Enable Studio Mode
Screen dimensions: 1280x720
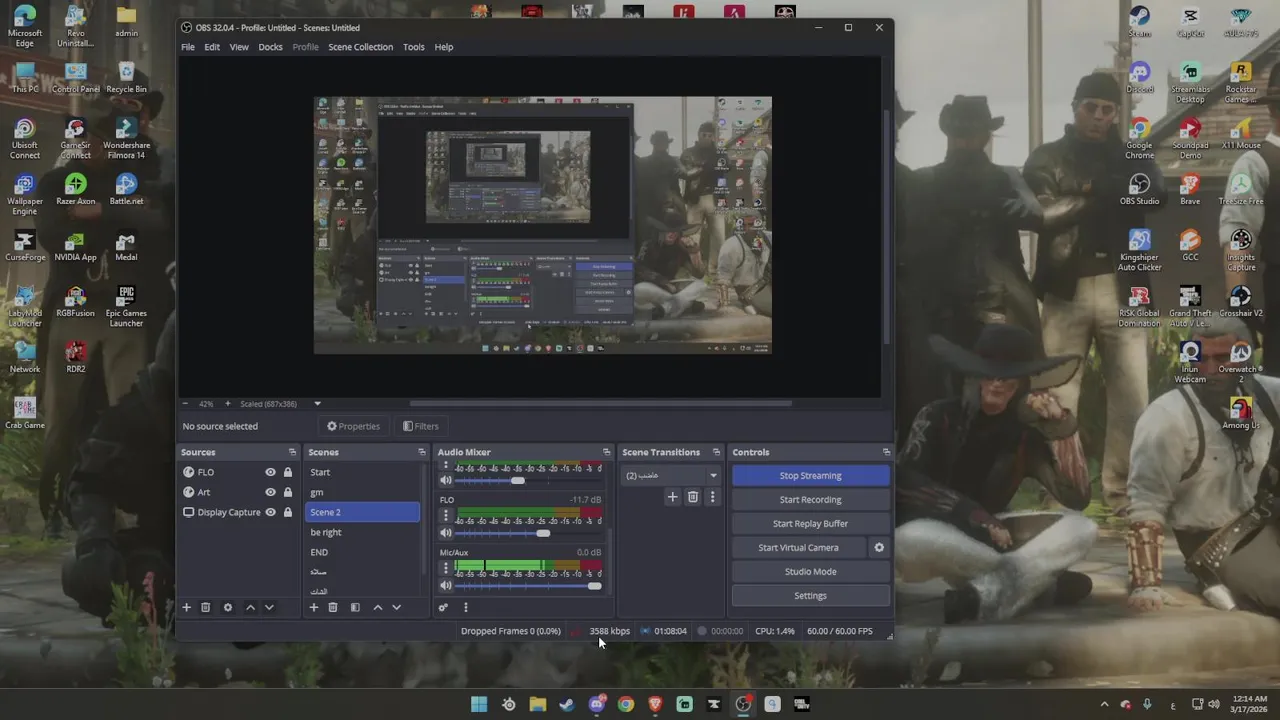[810, 572]
